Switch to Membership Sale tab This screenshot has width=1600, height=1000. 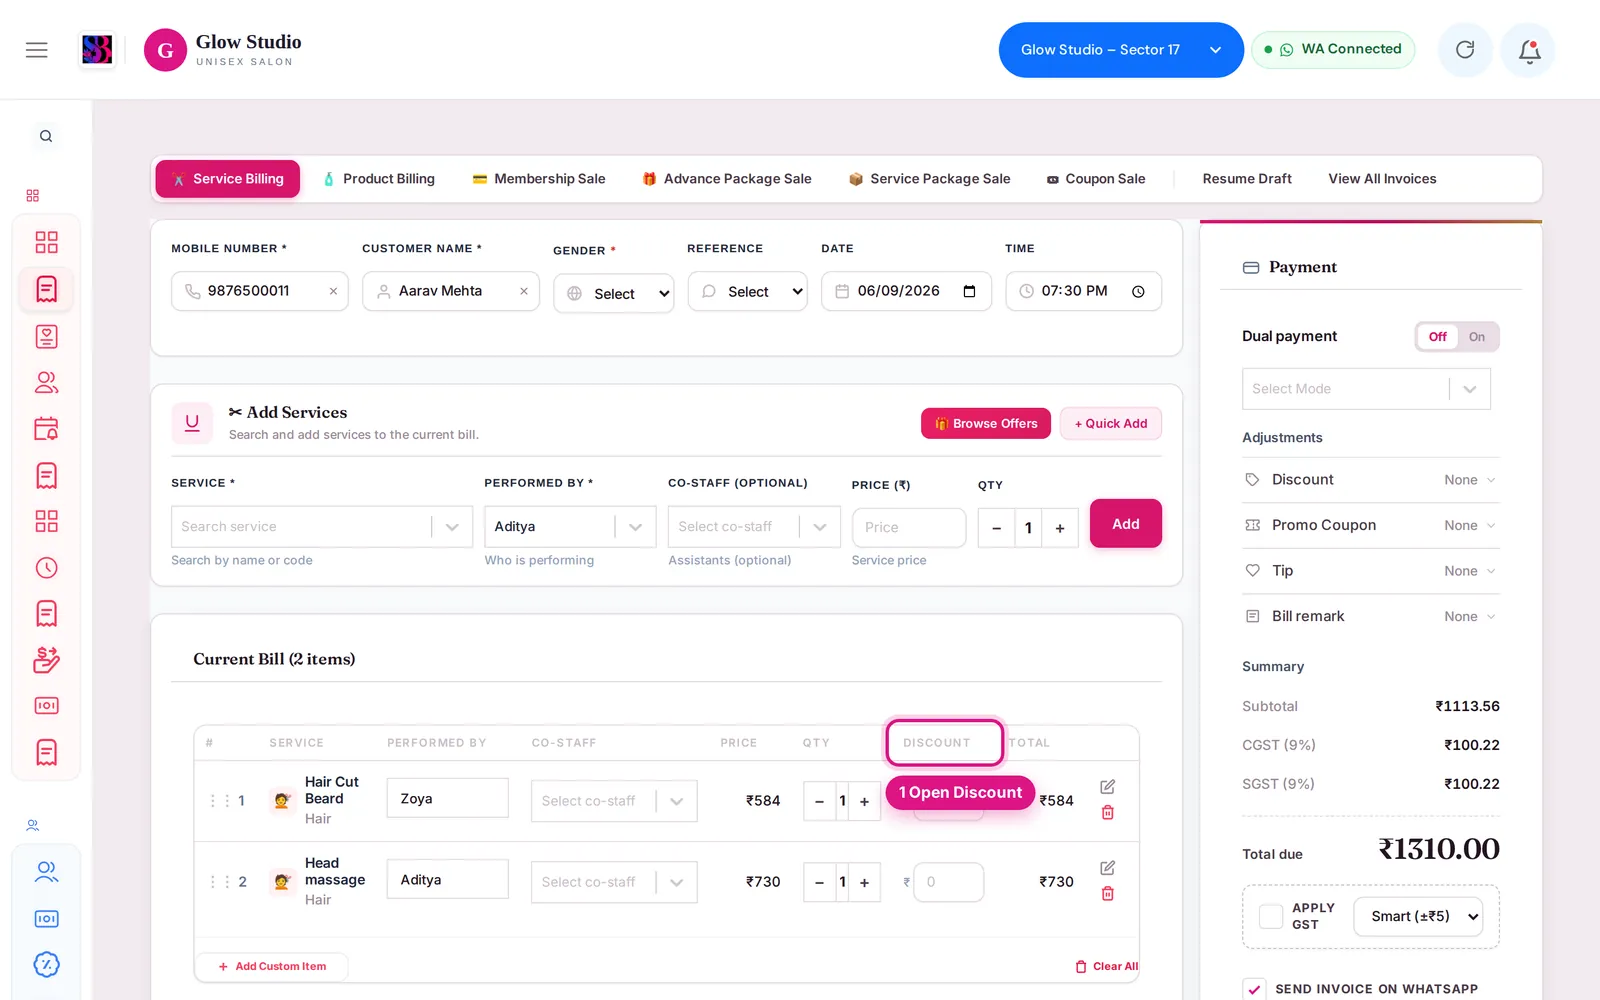[539, 179]
